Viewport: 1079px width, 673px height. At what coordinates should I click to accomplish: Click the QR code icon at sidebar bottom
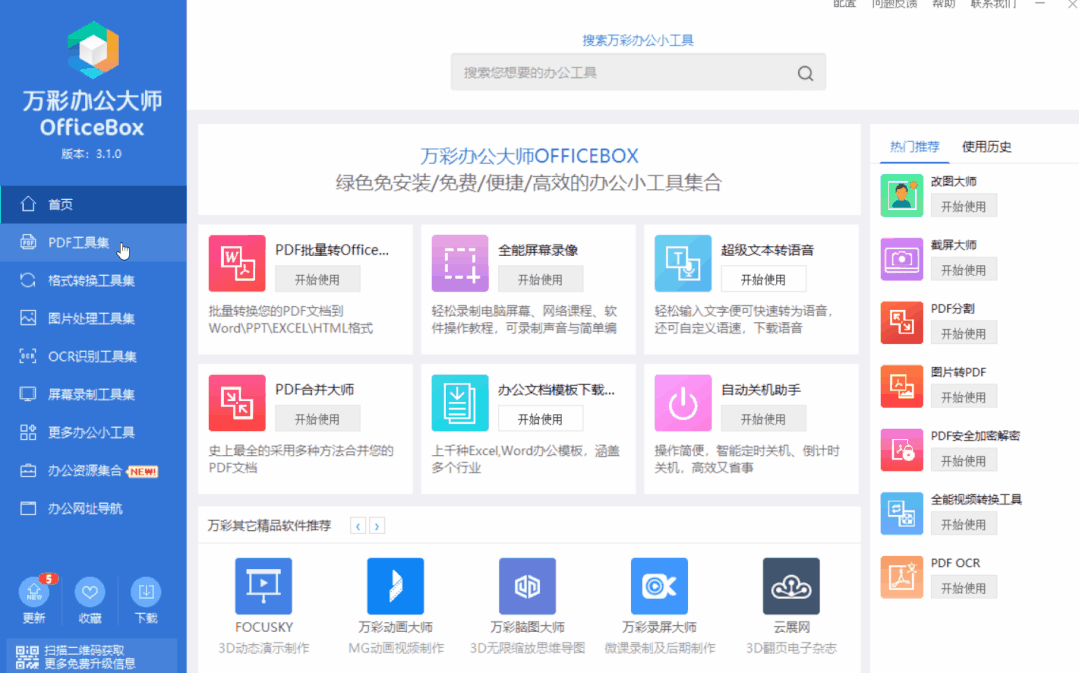[27, 657]
